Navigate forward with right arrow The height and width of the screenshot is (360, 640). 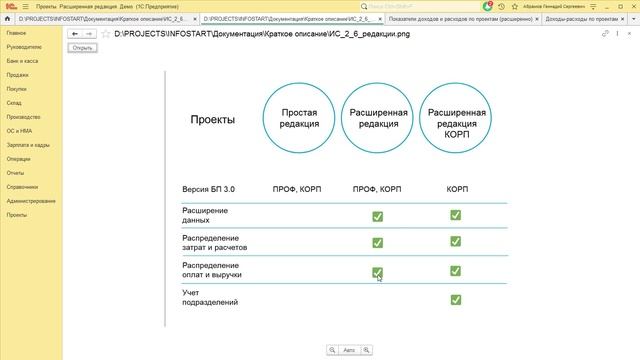pyautogui.click(x=89, y=34)
